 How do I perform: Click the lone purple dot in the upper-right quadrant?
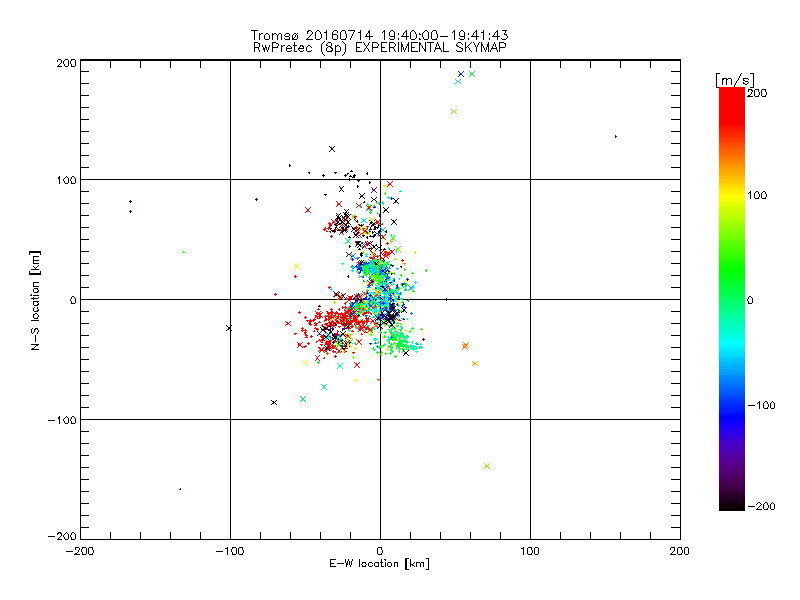pos(616,137)
